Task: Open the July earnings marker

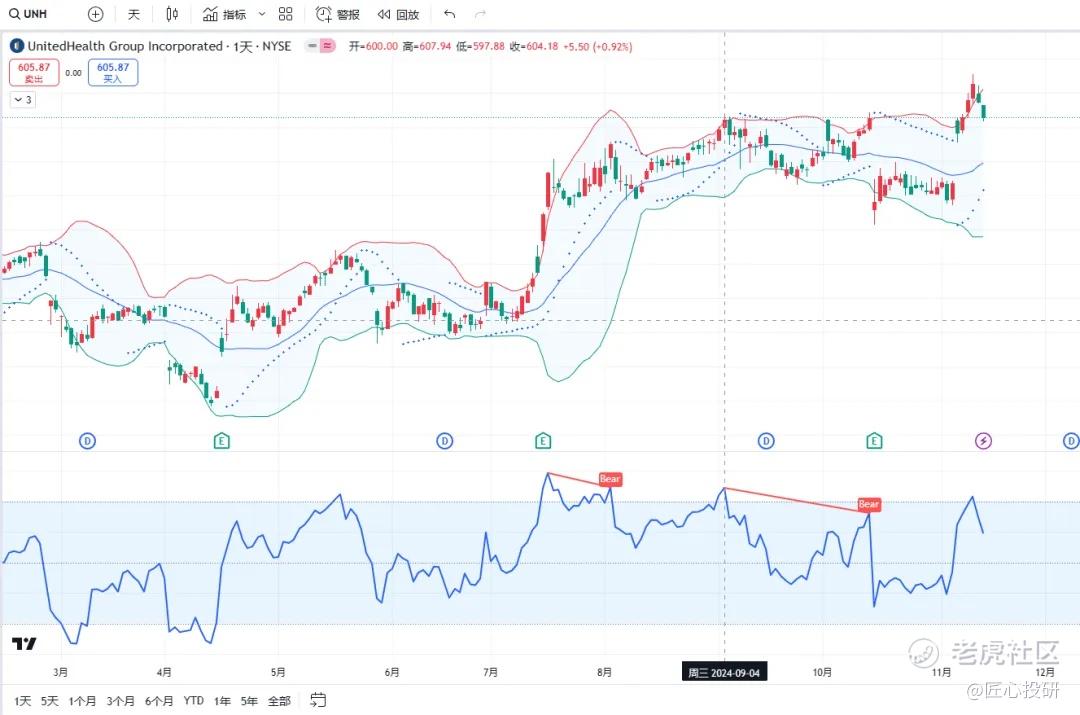Action: (x=543, y=441)
